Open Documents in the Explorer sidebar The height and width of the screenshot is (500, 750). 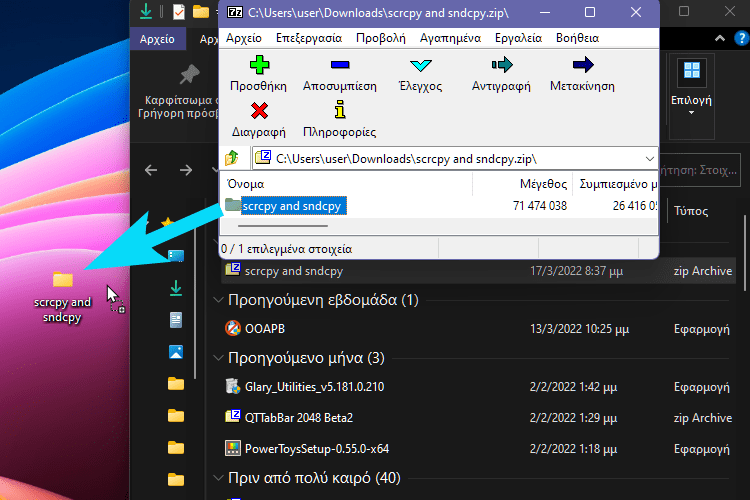[x=176, y=320]
